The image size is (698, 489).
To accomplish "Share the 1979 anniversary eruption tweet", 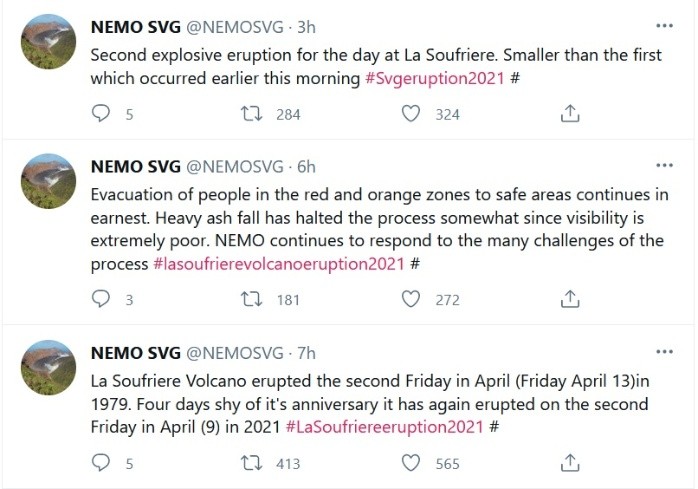I will click(x=570, y=463).
